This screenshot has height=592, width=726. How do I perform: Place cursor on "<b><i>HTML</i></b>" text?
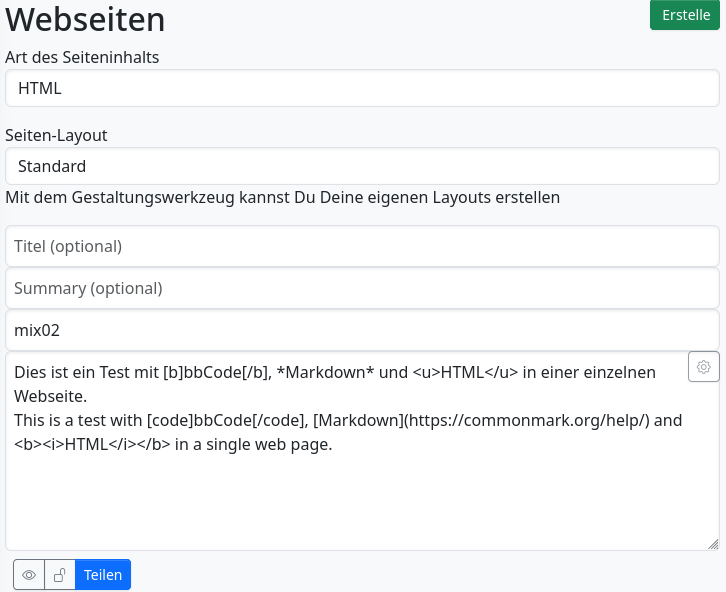pos(80,444)
